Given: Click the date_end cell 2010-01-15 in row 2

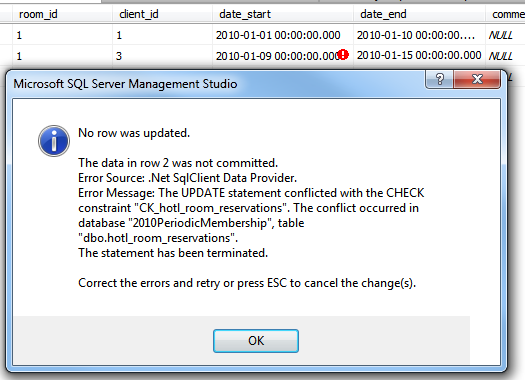Looking at the screenshot, I should [420, 56].
